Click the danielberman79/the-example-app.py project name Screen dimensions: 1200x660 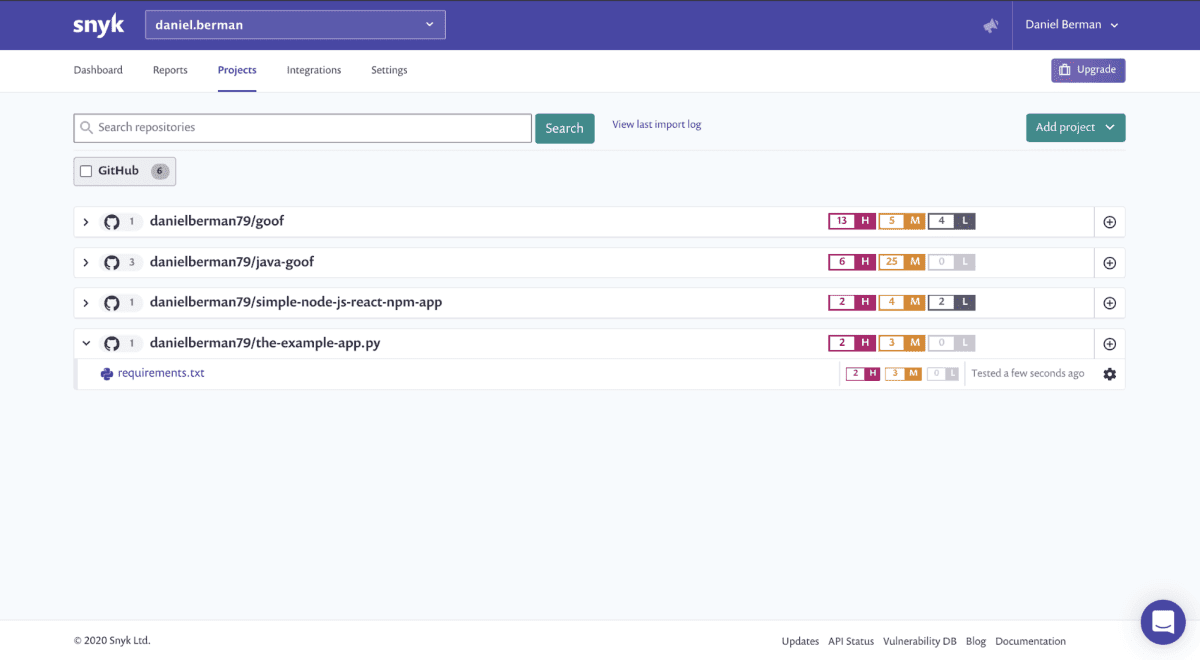click(265, 343)
